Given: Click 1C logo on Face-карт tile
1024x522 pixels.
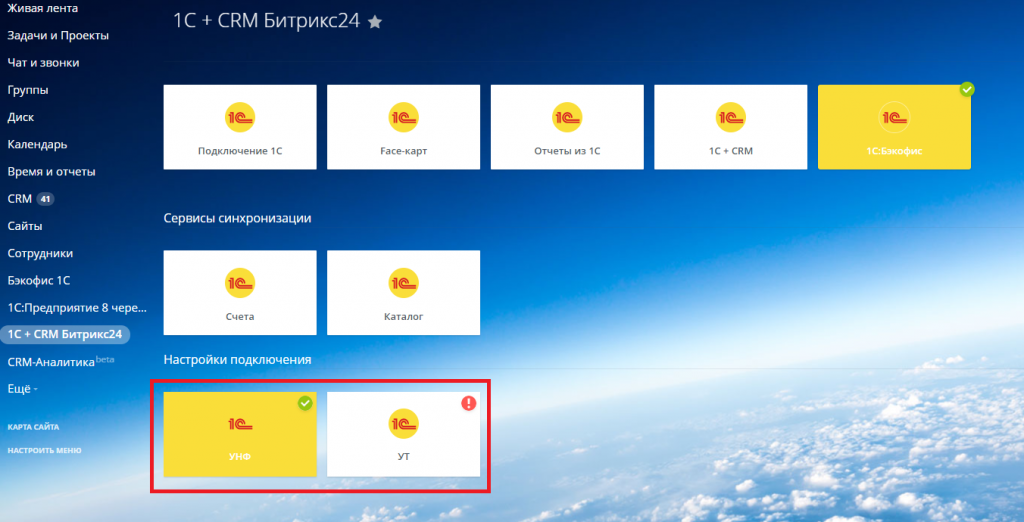Looking at the screenshot, I should pyautogui.click(x=404, y=118).
